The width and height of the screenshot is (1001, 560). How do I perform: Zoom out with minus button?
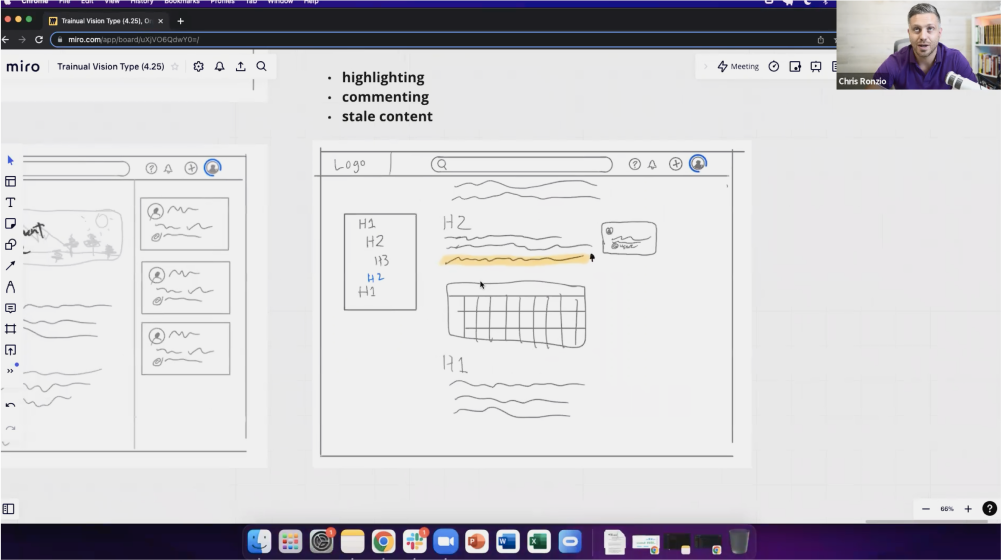926,509
